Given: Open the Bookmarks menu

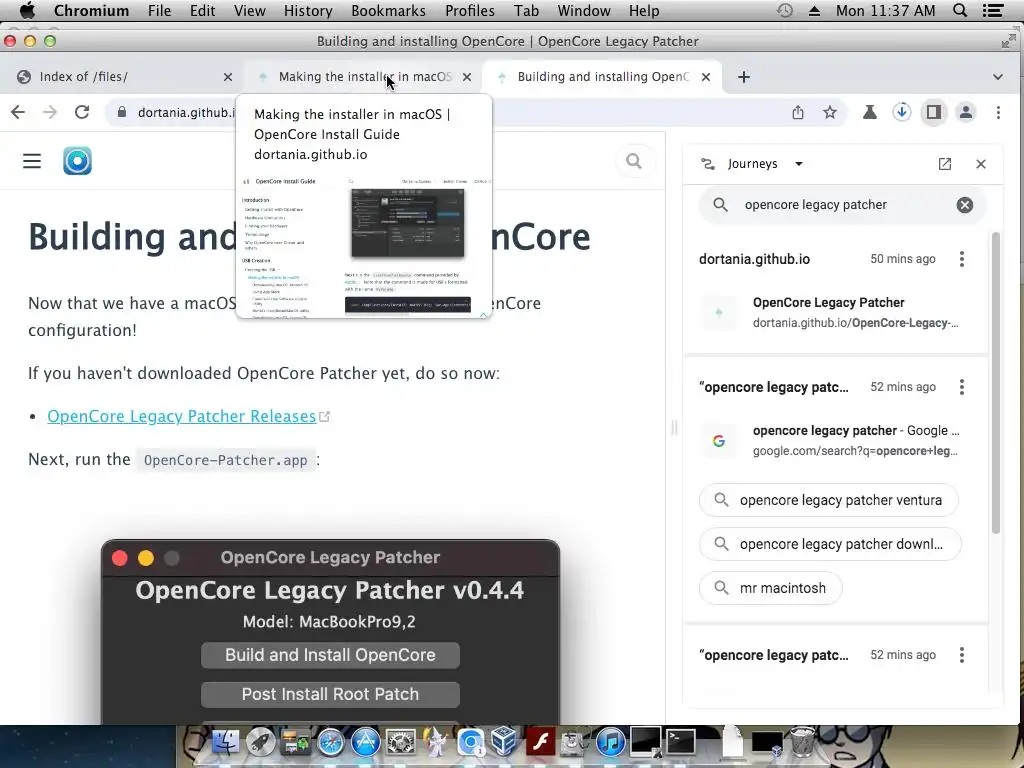Looking at the screenshot, I should point(389,11).
